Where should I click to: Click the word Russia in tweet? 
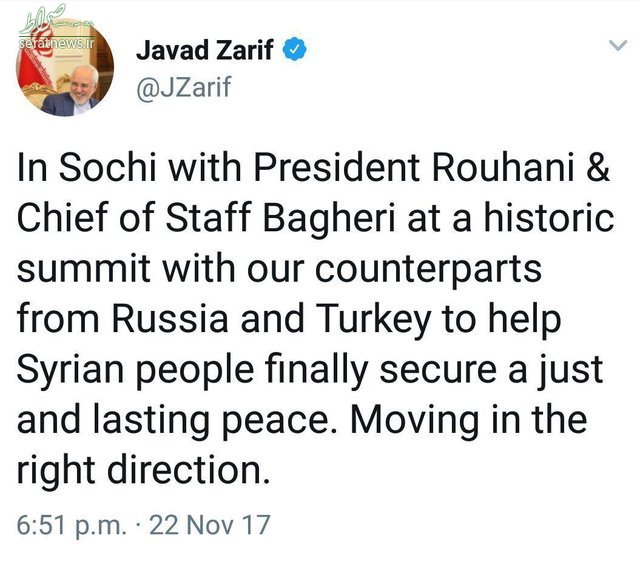(169, 319)
